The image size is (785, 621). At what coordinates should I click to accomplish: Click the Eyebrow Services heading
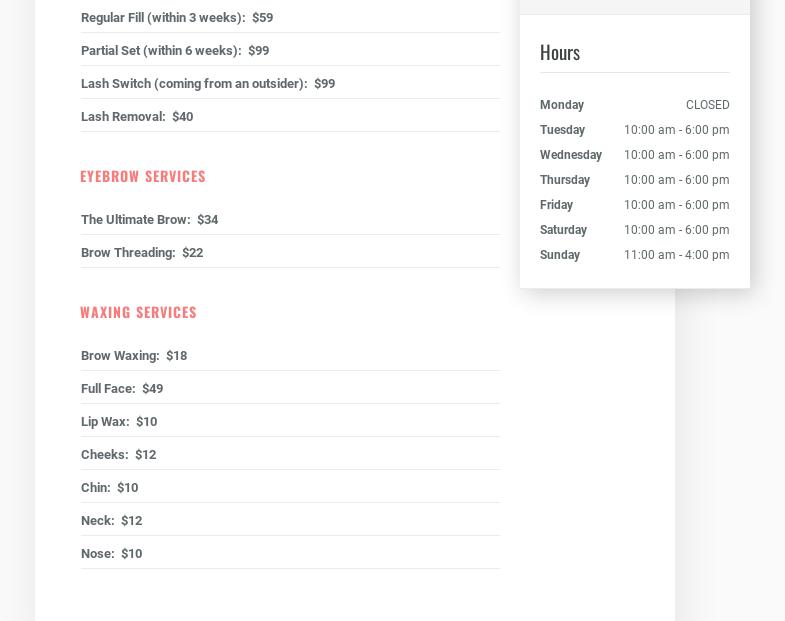click(x=143, y=176)
